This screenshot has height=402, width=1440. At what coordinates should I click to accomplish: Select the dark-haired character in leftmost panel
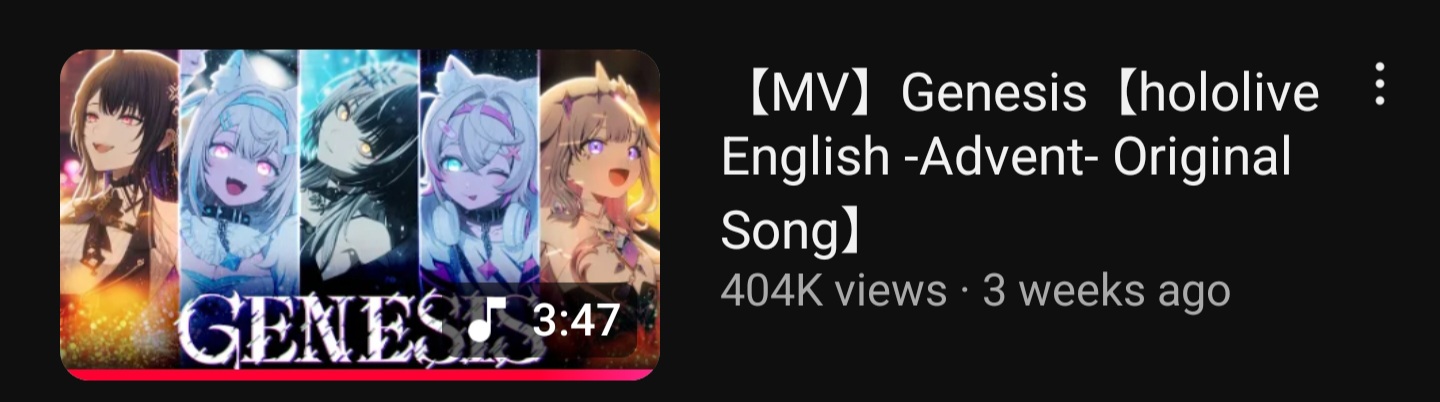[x=120, y=180]
